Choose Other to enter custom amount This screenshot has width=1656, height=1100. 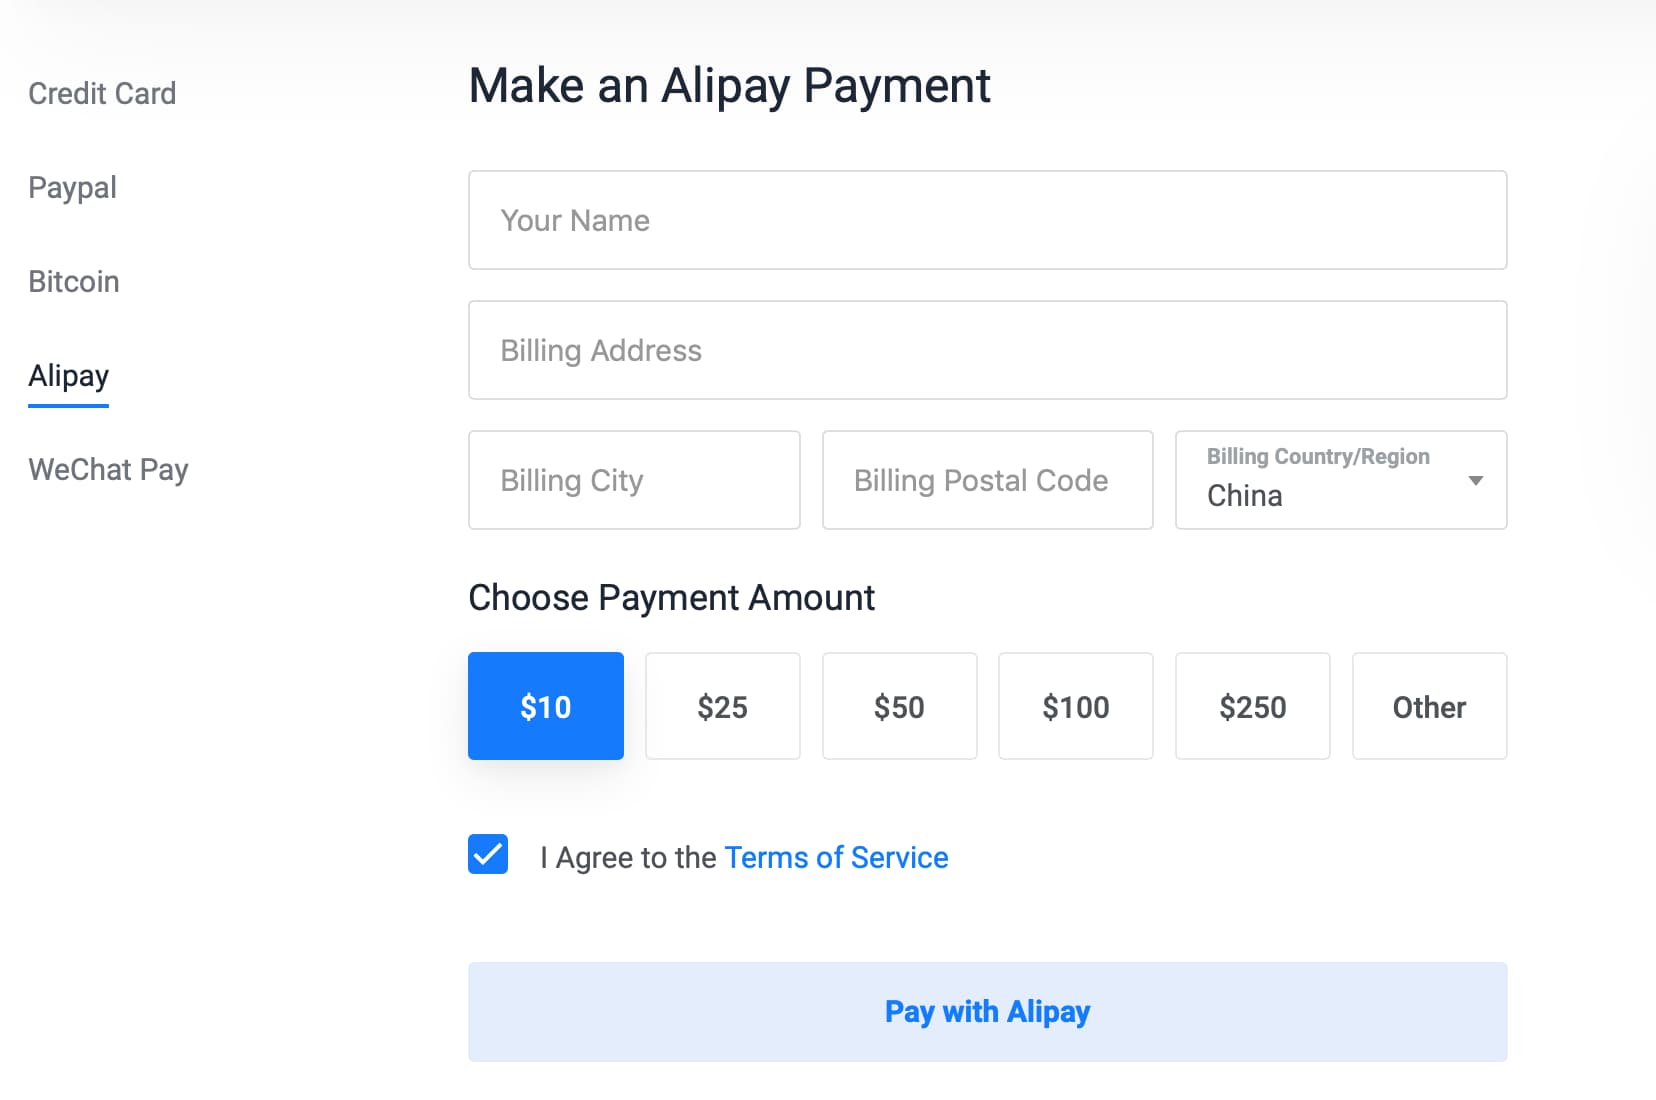pyautogui.click(x=1429, y=706)
